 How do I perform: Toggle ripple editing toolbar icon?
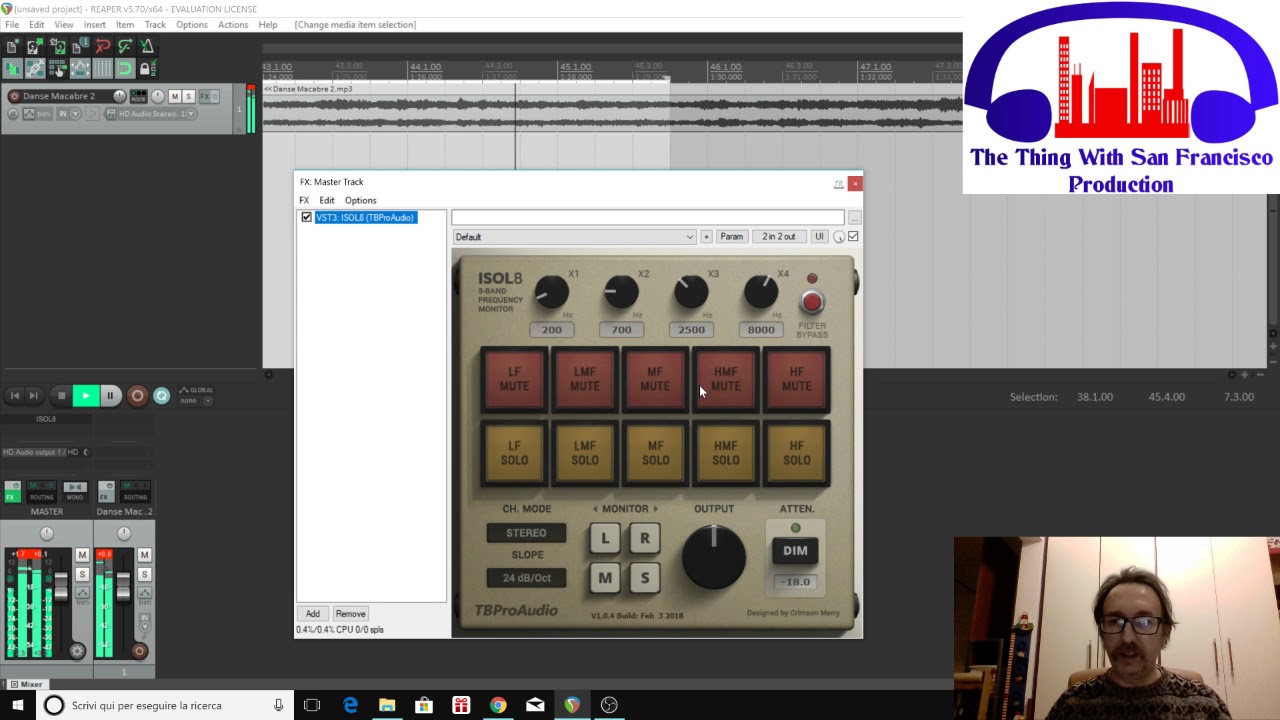coord(58,68)
